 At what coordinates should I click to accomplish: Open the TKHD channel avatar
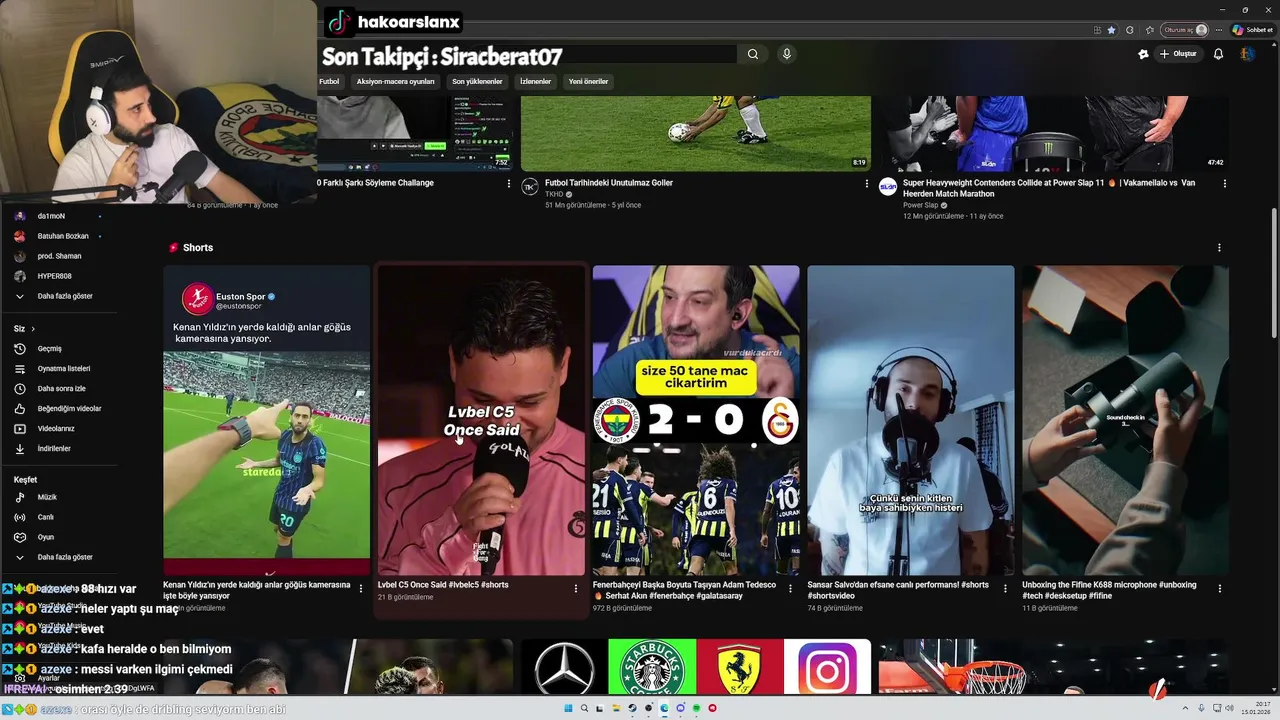530,187
